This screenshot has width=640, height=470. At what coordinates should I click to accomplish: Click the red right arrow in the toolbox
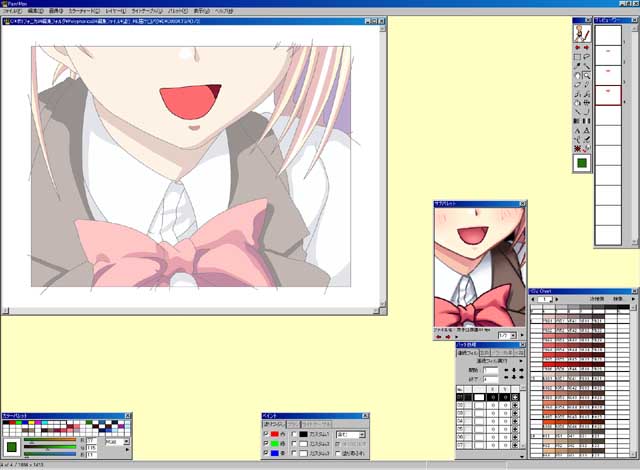coord(587,48)
